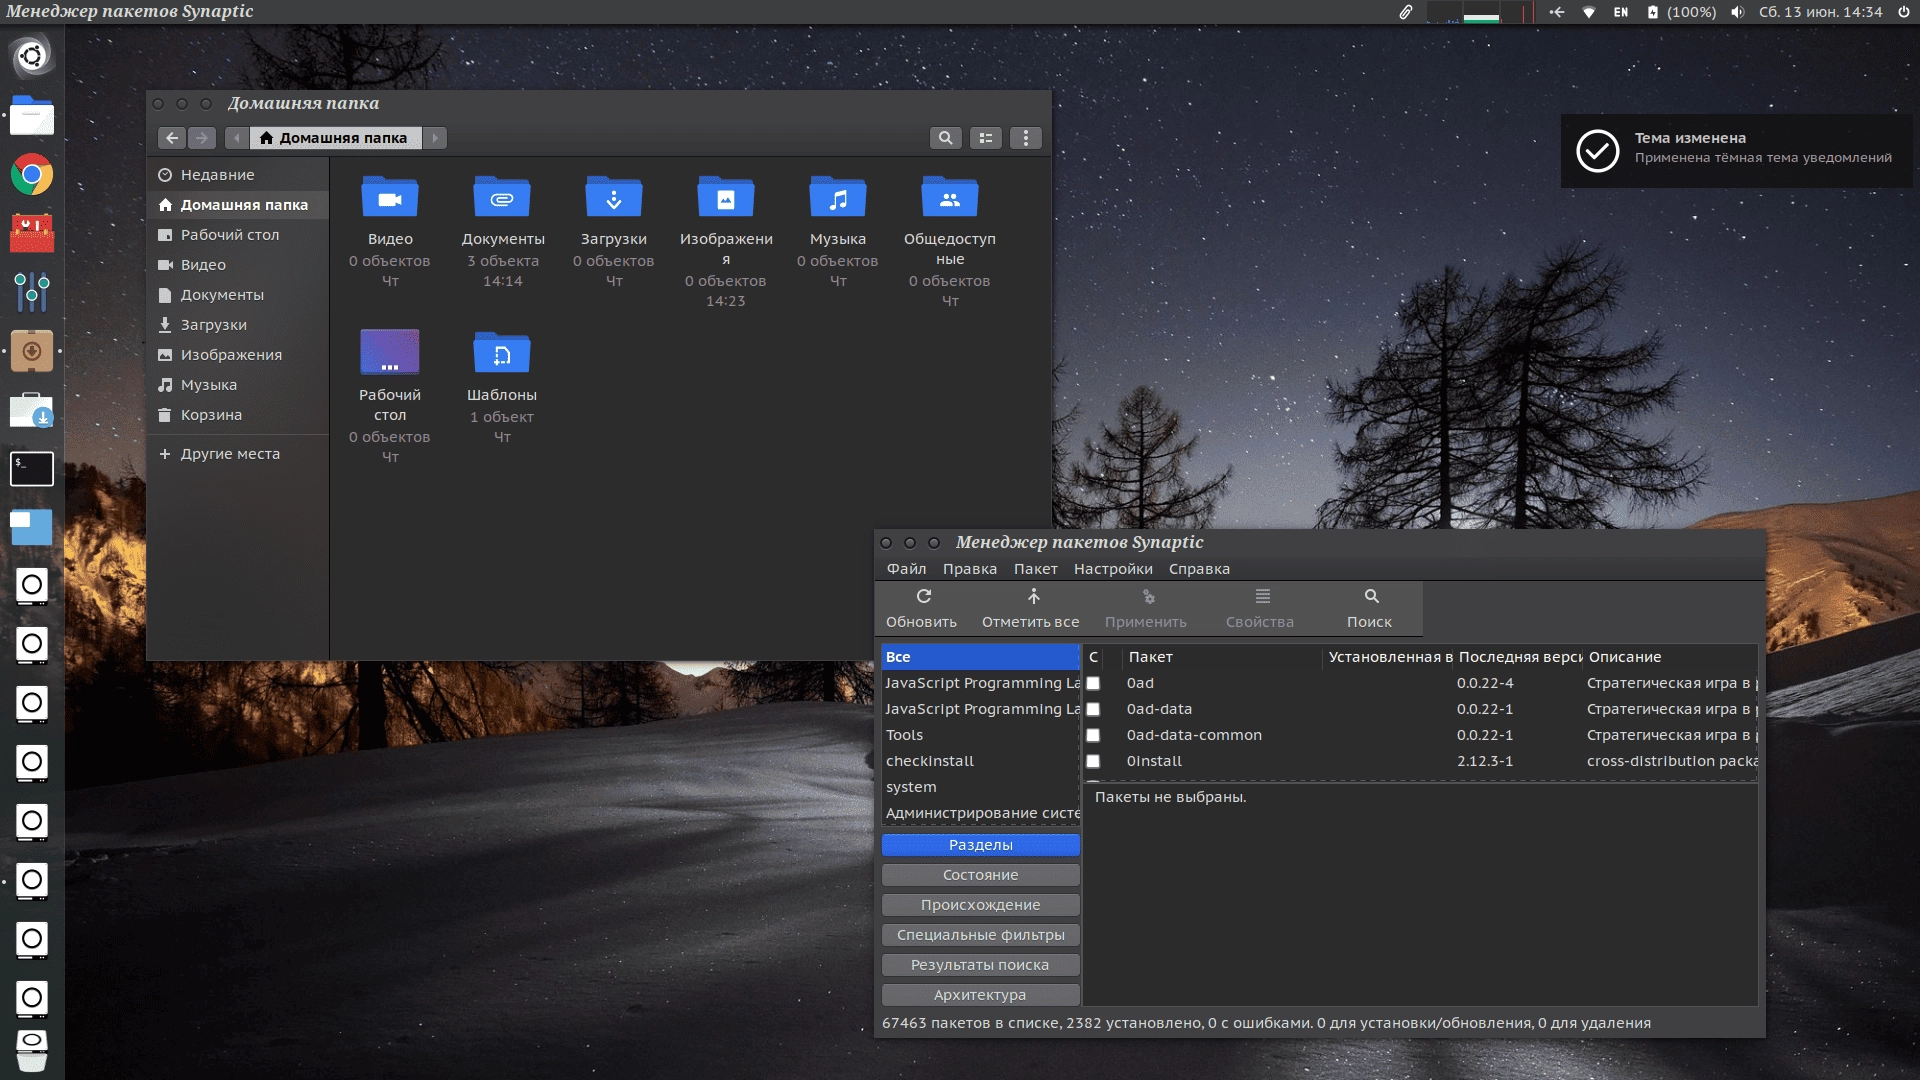The image size is (1920, 1080).
Task: Mark the 0install package checkbox
Action: coord(1093,761)
